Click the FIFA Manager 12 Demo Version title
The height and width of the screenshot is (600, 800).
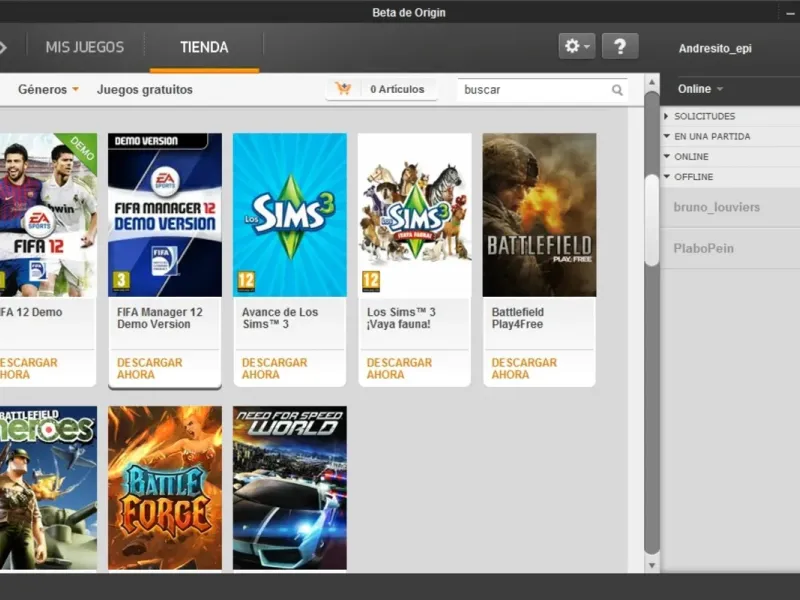(x=160, y=318)
